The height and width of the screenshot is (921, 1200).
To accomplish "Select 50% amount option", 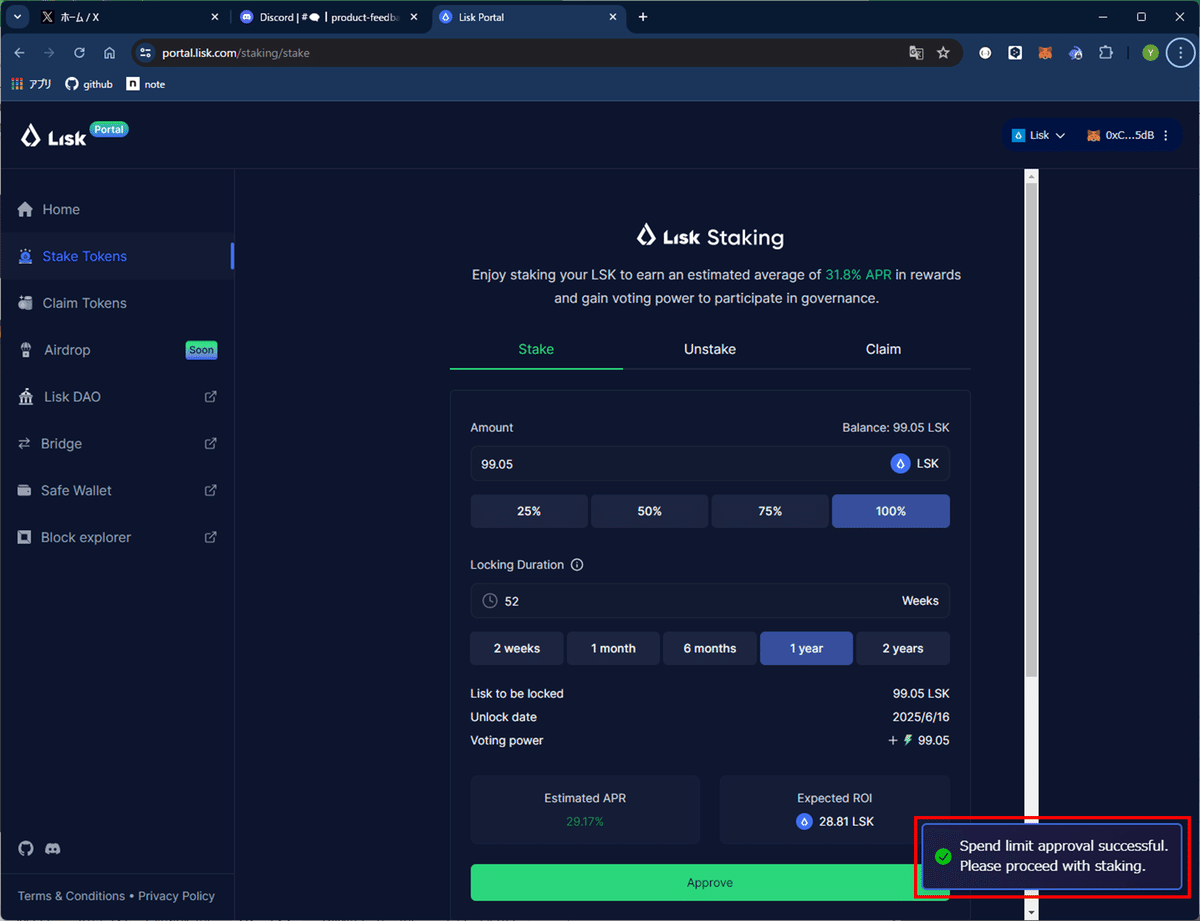I will click(x=650, y=511).
